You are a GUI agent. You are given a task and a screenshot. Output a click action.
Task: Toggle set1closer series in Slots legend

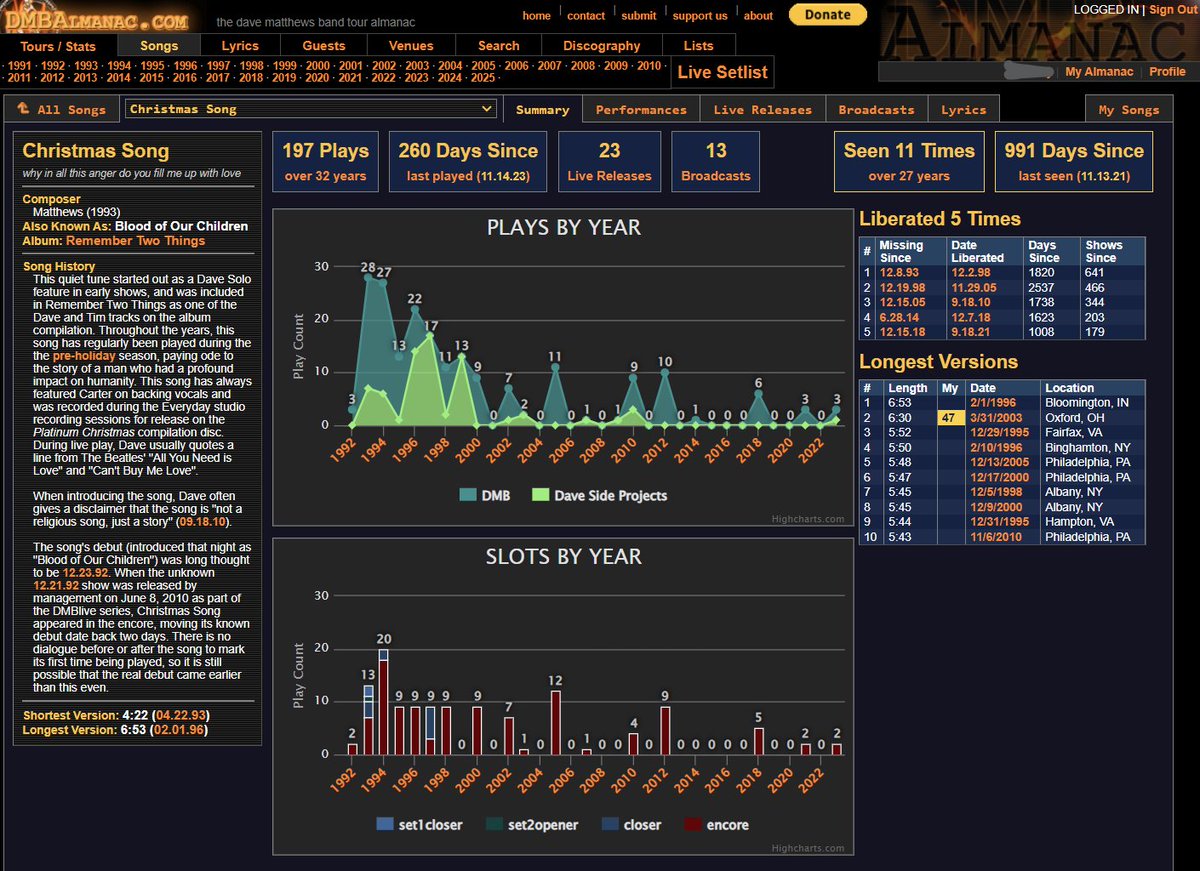[419, 825]
